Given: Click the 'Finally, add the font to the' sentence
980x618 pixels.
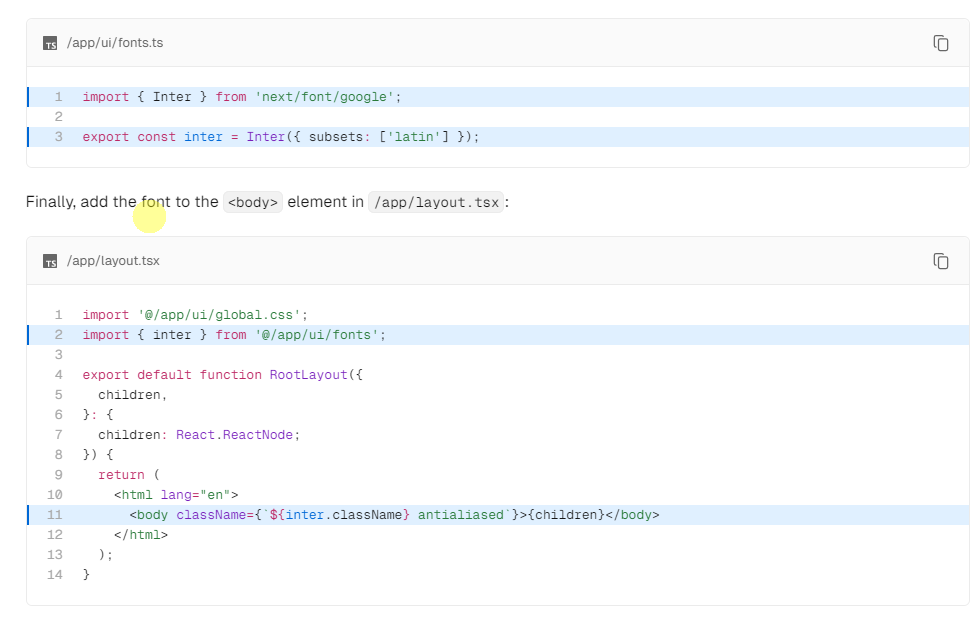Looking at the screenshot, I should point(122,202).
